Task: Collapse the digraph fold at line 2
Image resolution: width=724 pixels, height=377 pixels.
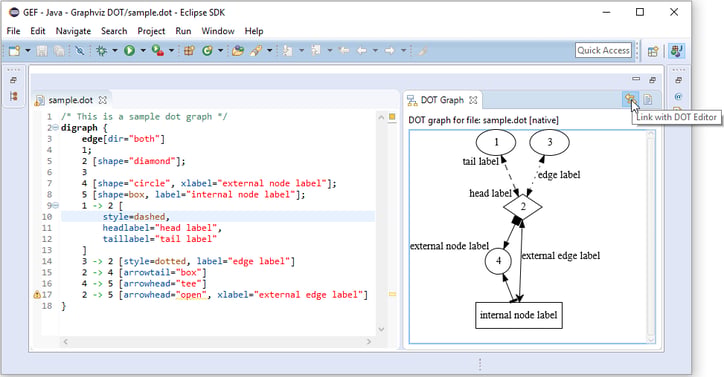Action: pos(55,128)
